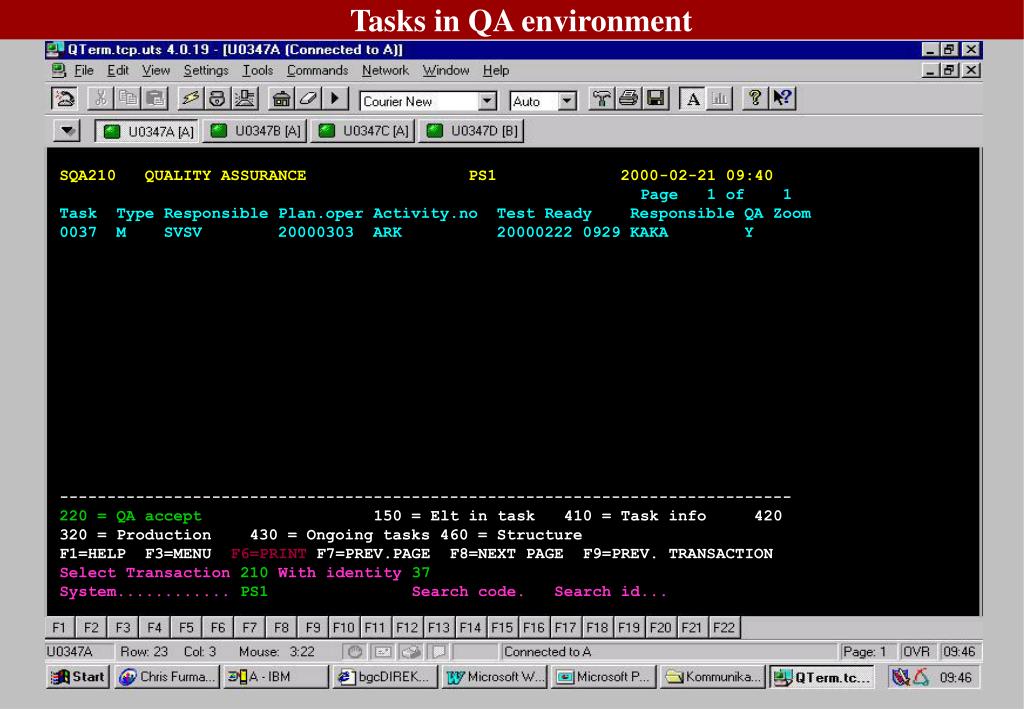Toggle the bar chart graphics mode button
1024x709 pixels.
(716, 101)
